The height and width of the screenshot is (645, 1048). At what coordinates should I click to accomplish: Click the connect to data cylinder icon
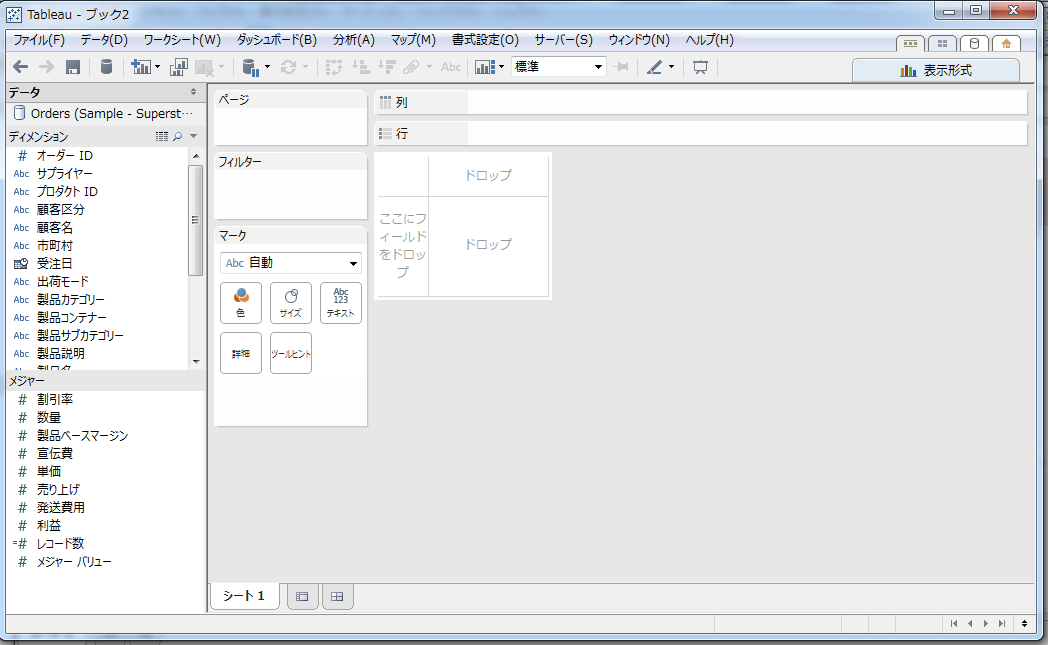(106, 67)
